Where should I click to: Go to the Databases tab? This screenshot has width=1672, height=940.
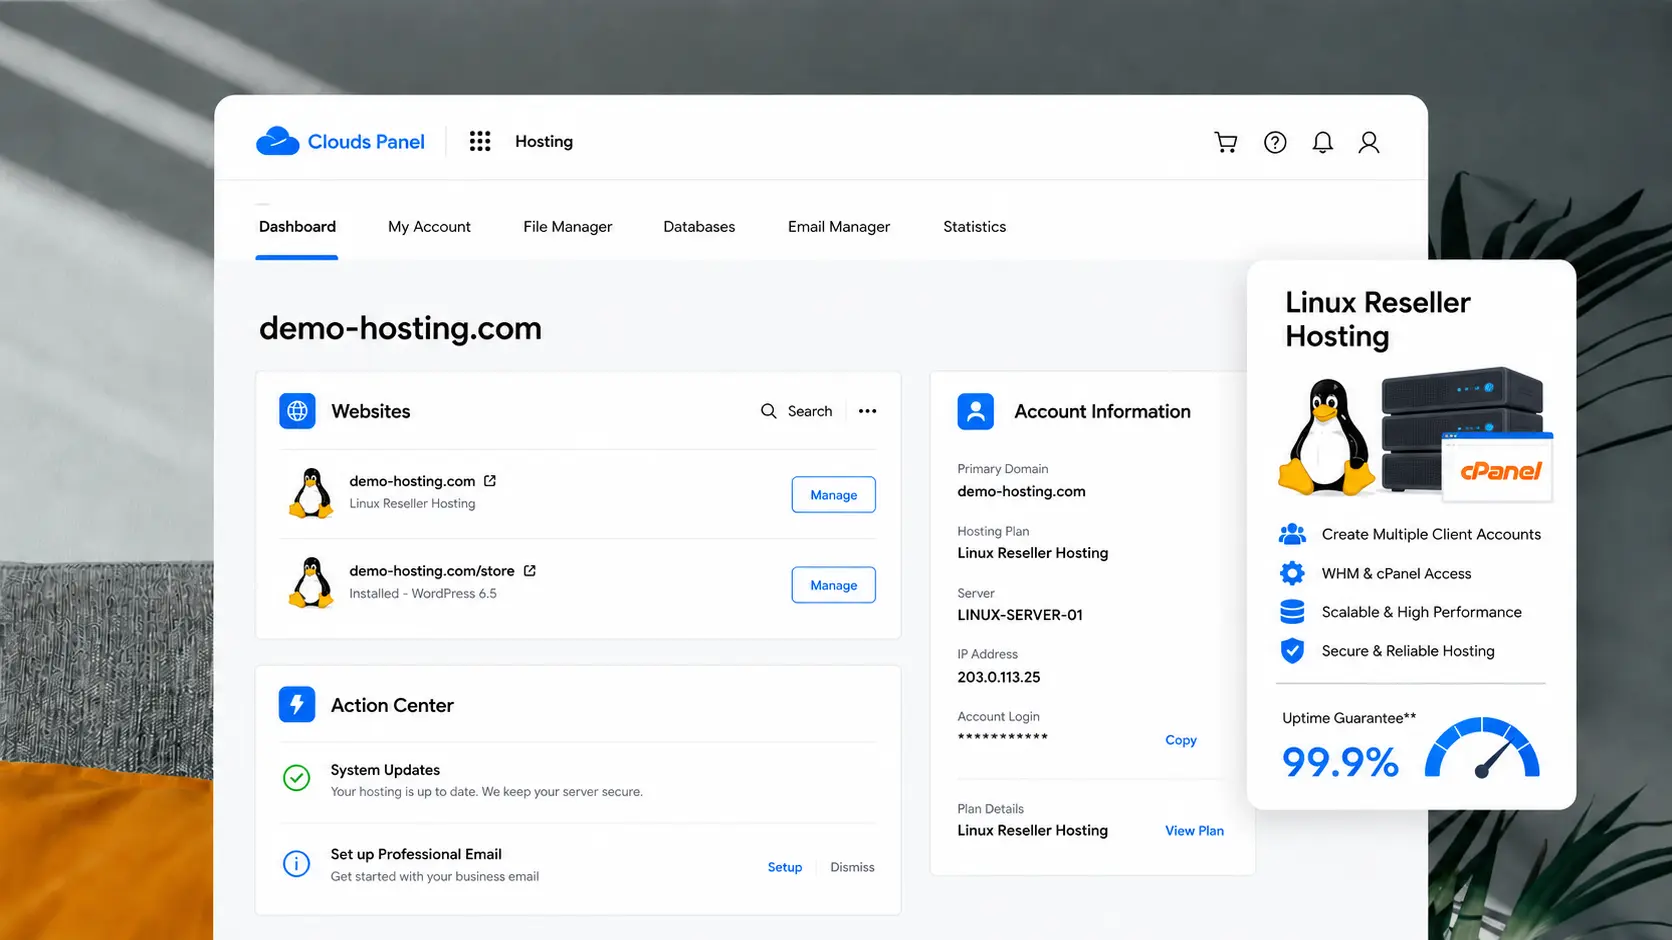[699, 227]
